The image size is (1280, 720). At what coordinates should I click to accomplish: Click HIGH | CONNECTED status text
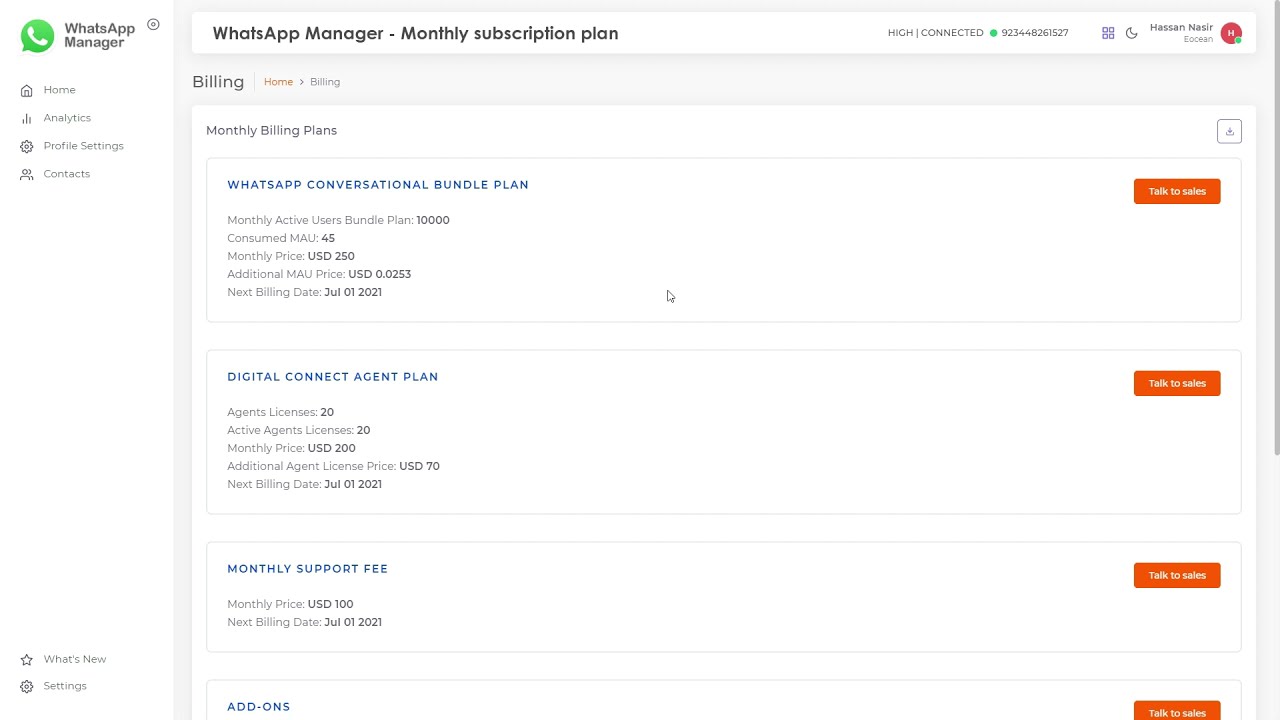(x=935, y=33)
